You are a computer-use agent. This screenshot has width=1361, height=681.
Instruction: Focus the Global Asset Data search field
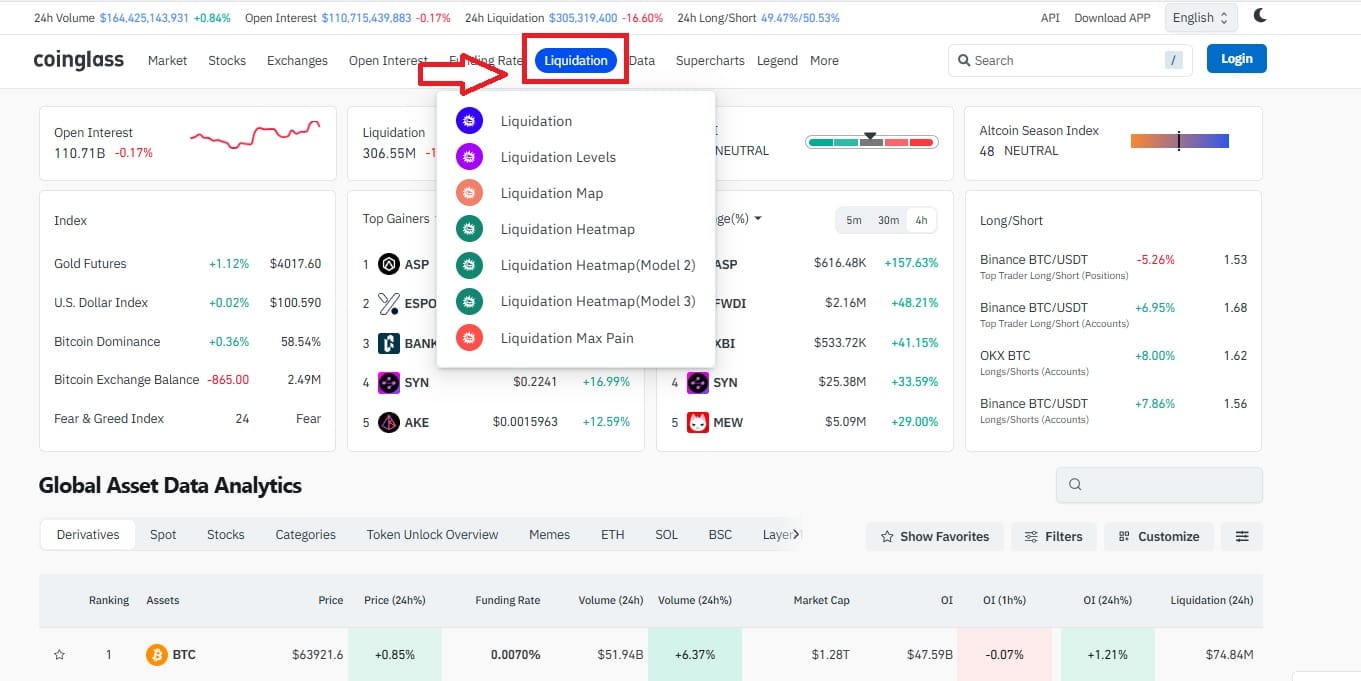click(1159, 485)
